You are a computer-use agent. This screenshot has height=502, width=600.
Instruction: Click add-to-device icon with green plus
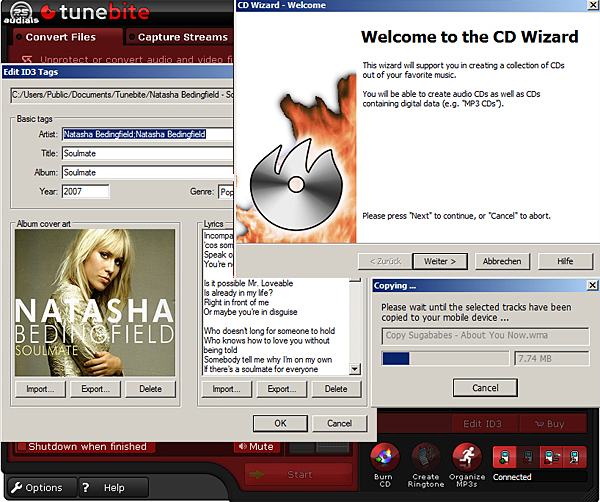(504, 457)
